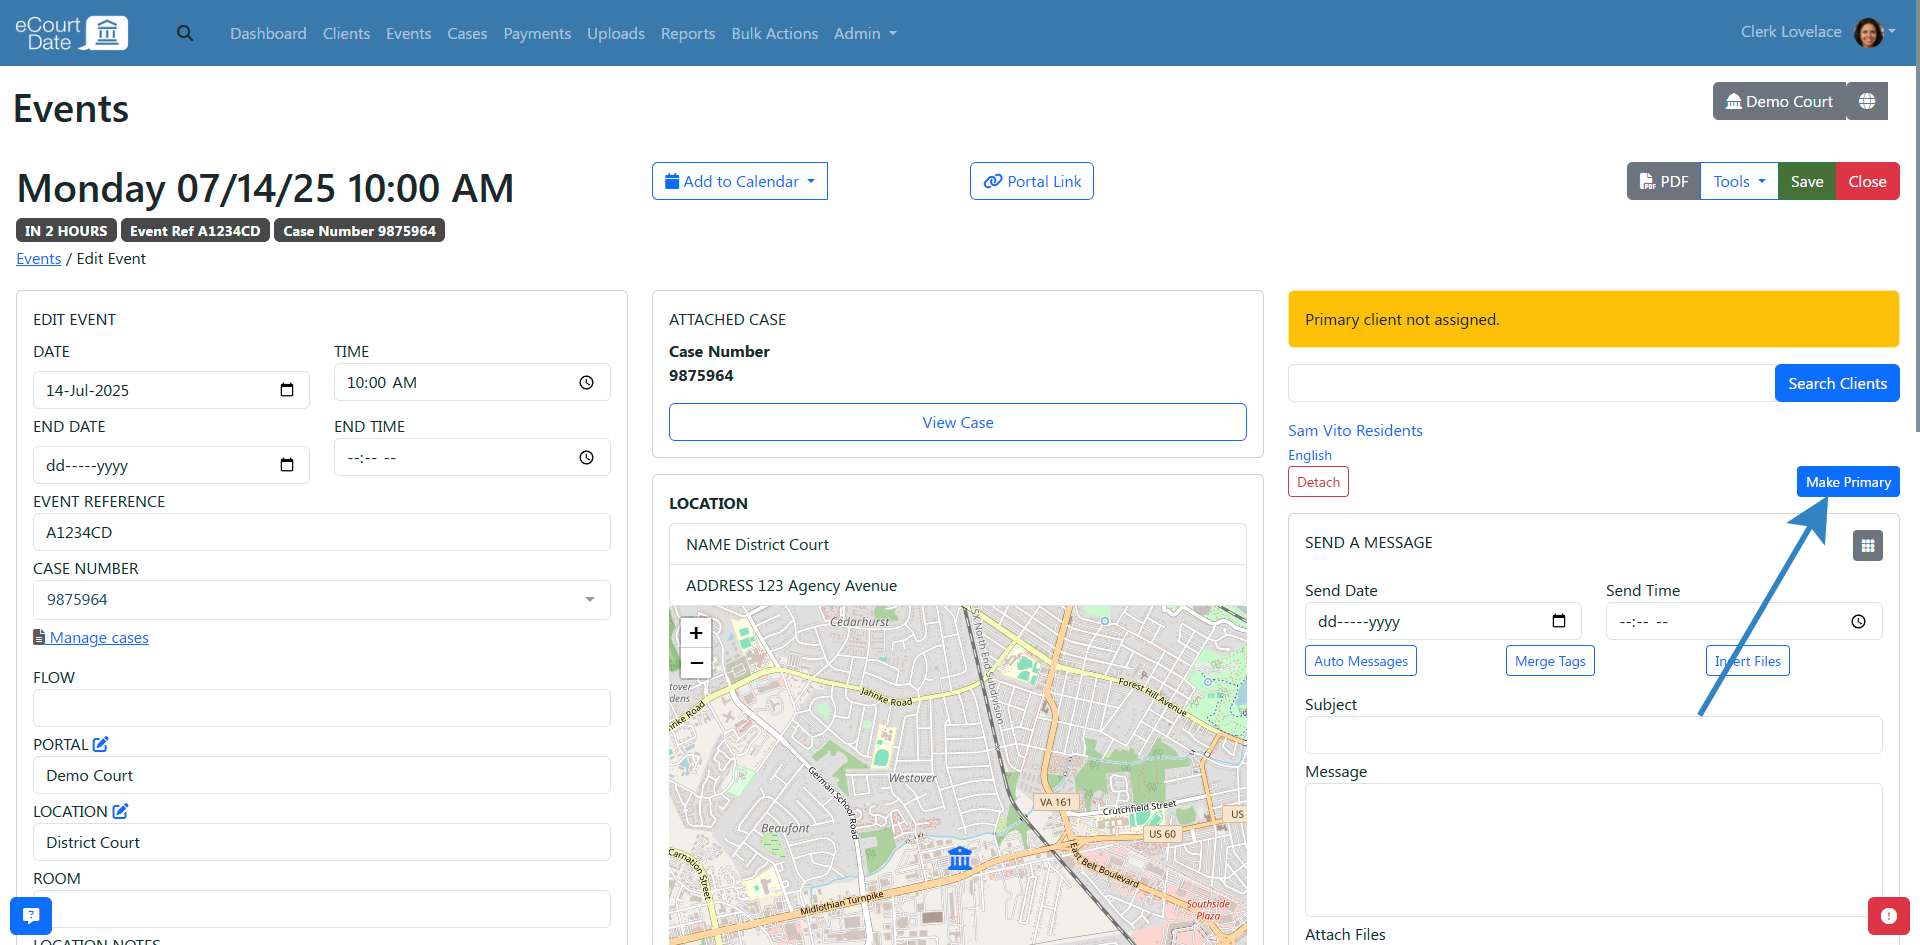Click the edit icon next to PORTAL
Image resolution: width=1920 pixels, height=945 pixels.
(101, 744)
